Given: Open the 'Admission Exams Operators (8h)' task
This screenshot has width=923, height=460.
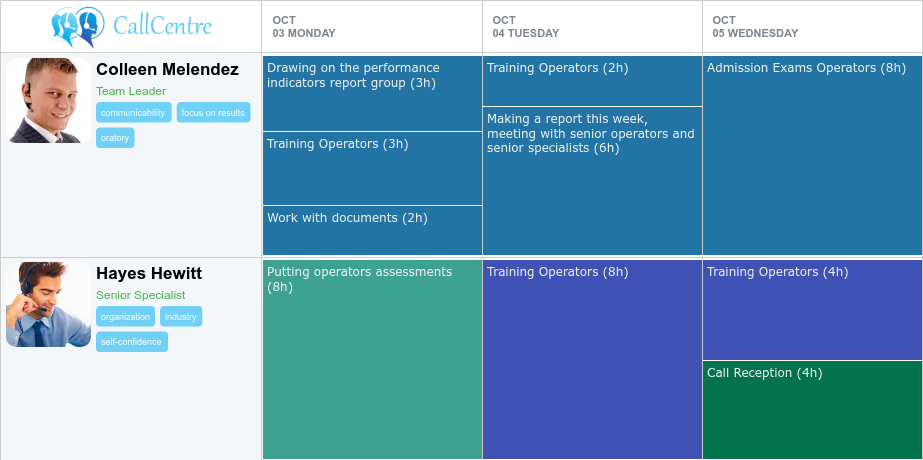Looking at the screenshot, I should 812,155.
